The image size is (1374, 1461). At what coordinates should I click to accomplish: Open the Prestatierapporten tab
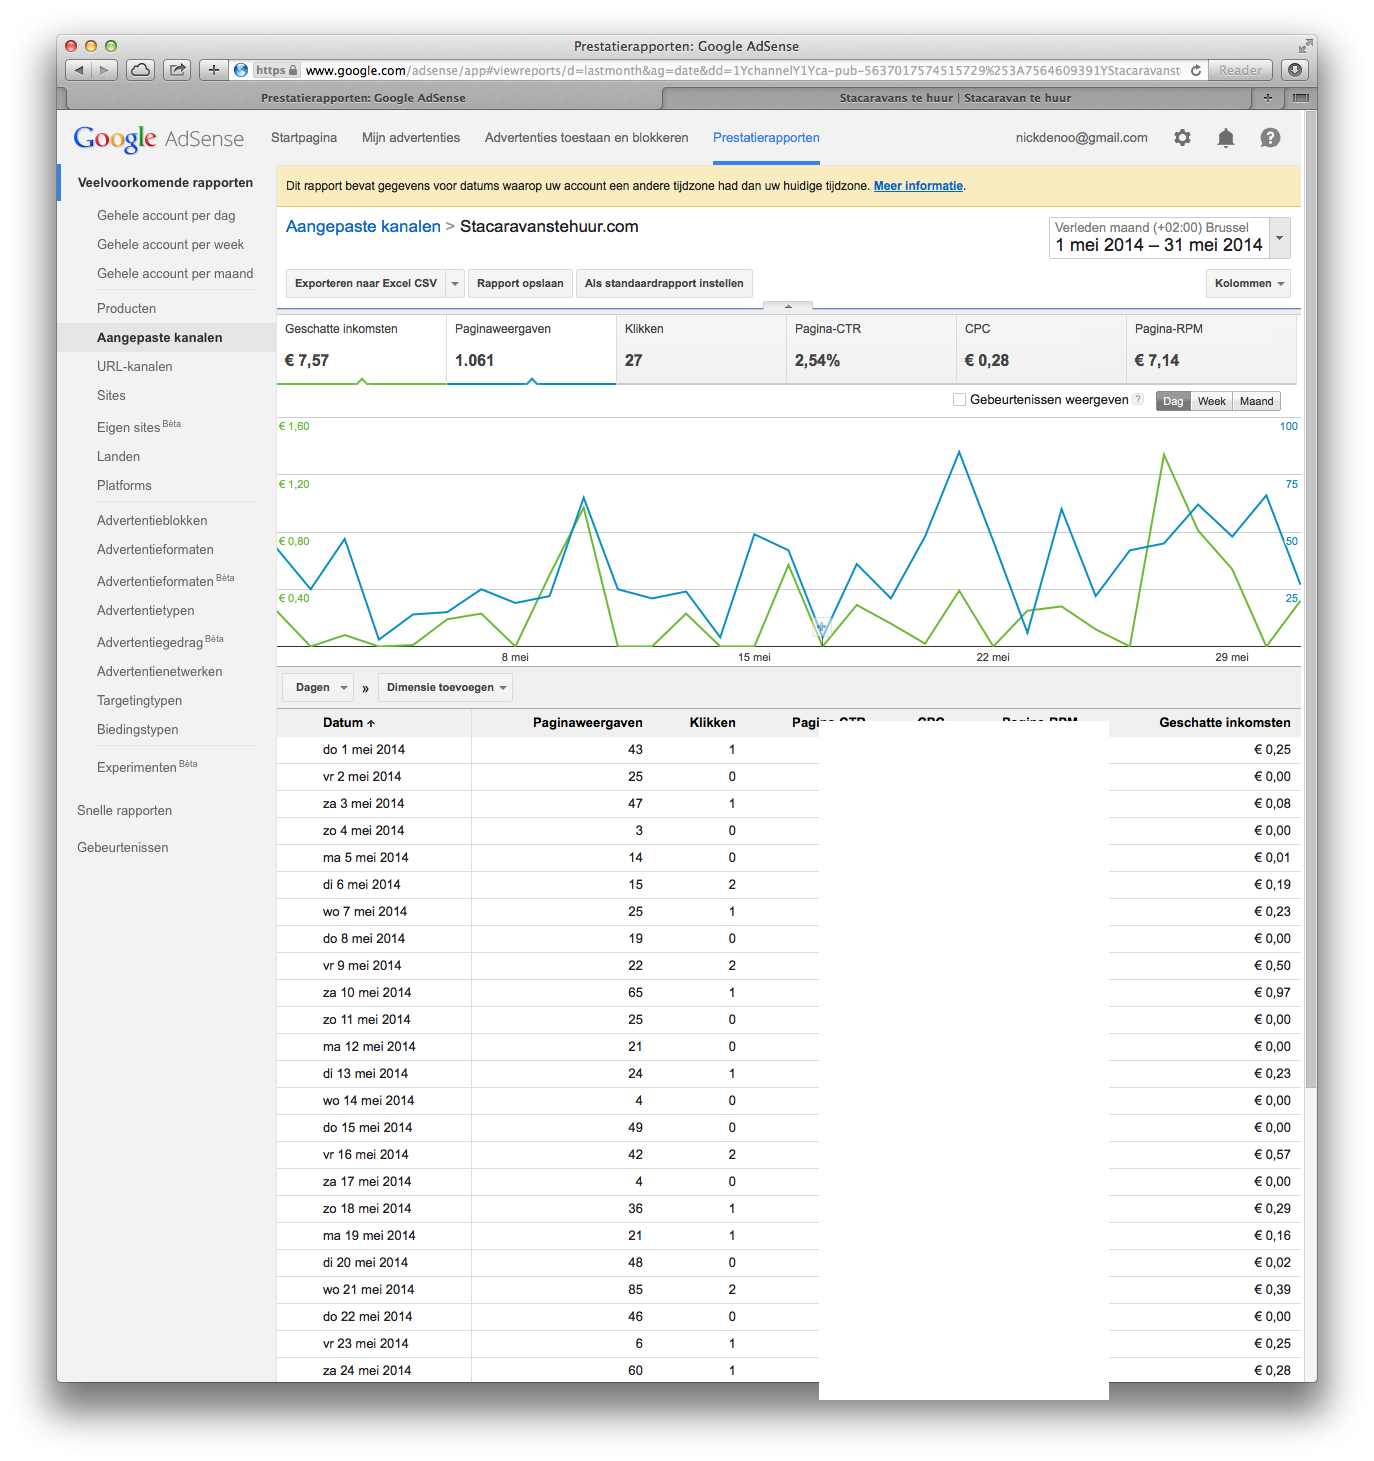[x=766, y=138]
